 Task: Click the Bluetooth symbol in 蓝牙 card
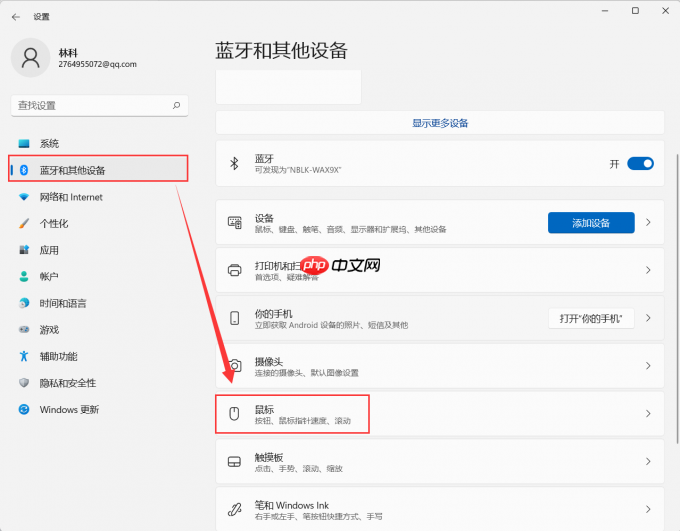(x=234, y=164)
